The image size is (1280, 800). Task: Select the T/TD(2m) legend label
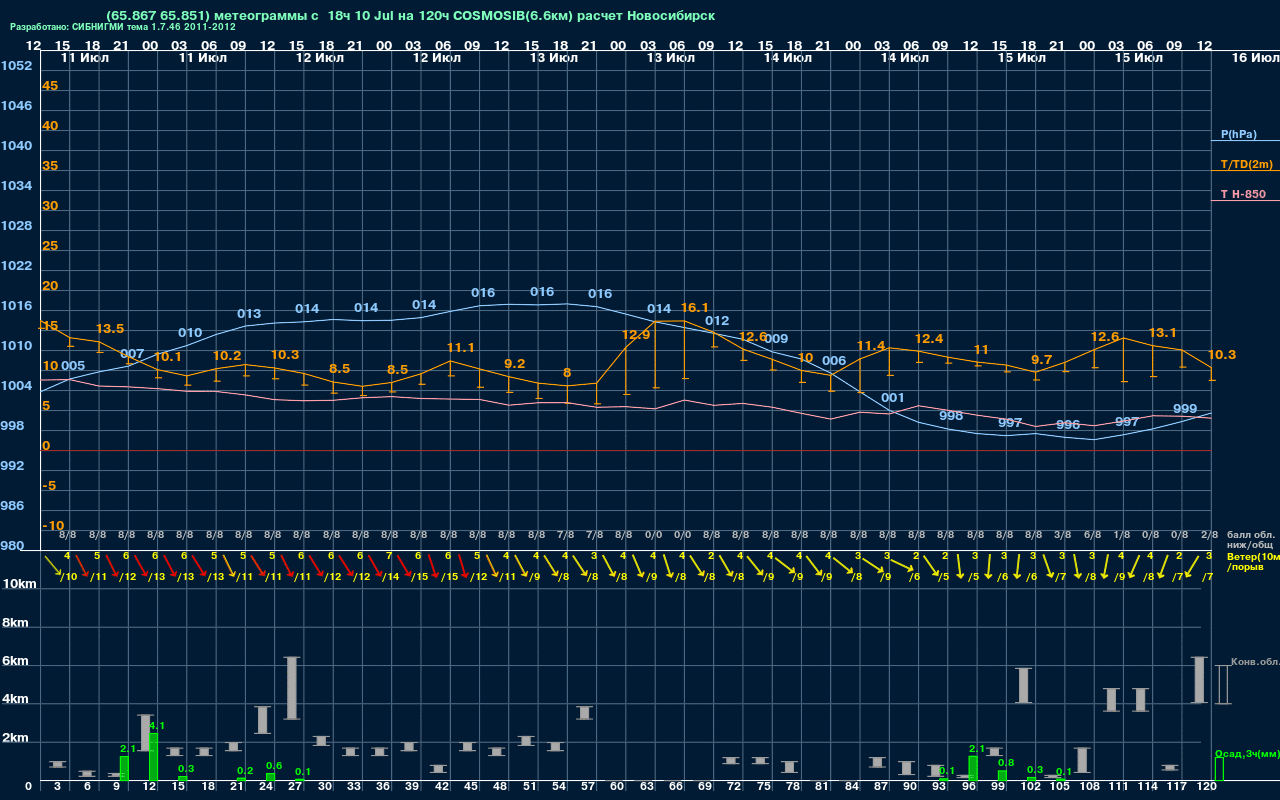pyautogui.click(x=1247, y=164)
